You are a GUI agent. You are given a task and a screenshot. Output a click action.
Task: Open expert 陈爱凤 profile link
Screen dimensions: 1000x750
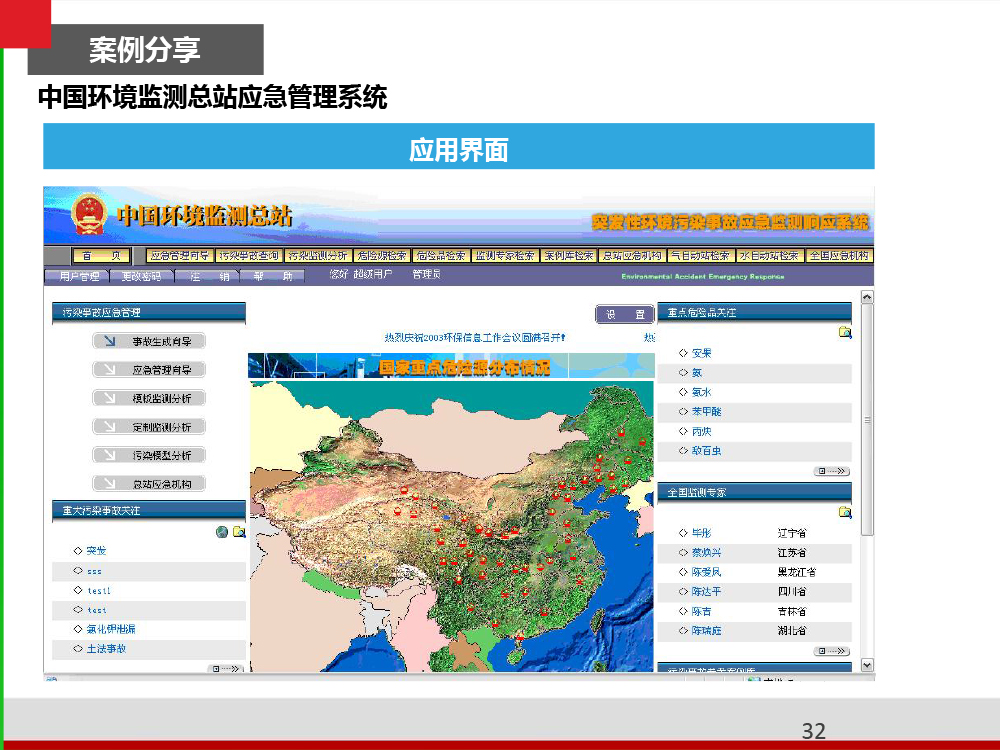[706, 572]
